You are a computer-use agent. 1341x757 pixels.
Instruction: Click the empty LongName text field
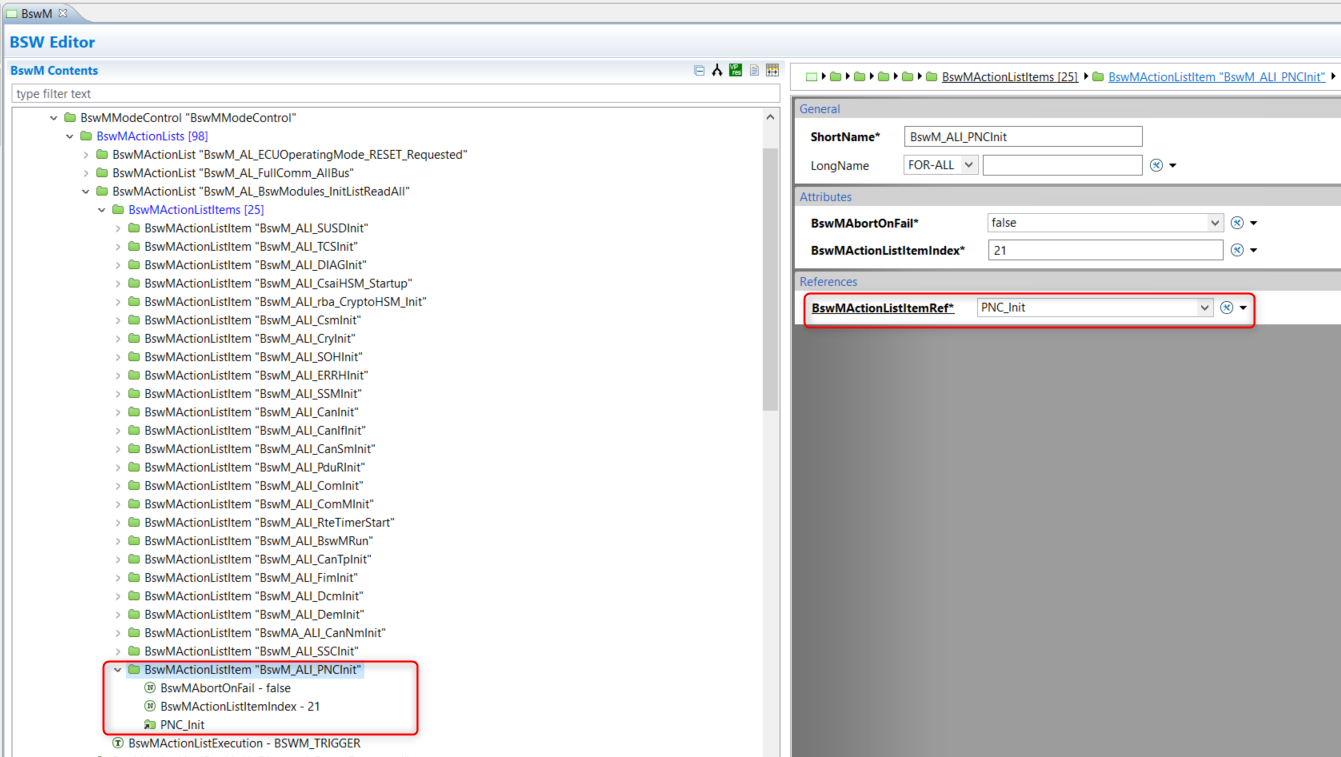pyautogui.click(x=1062, y=165)
